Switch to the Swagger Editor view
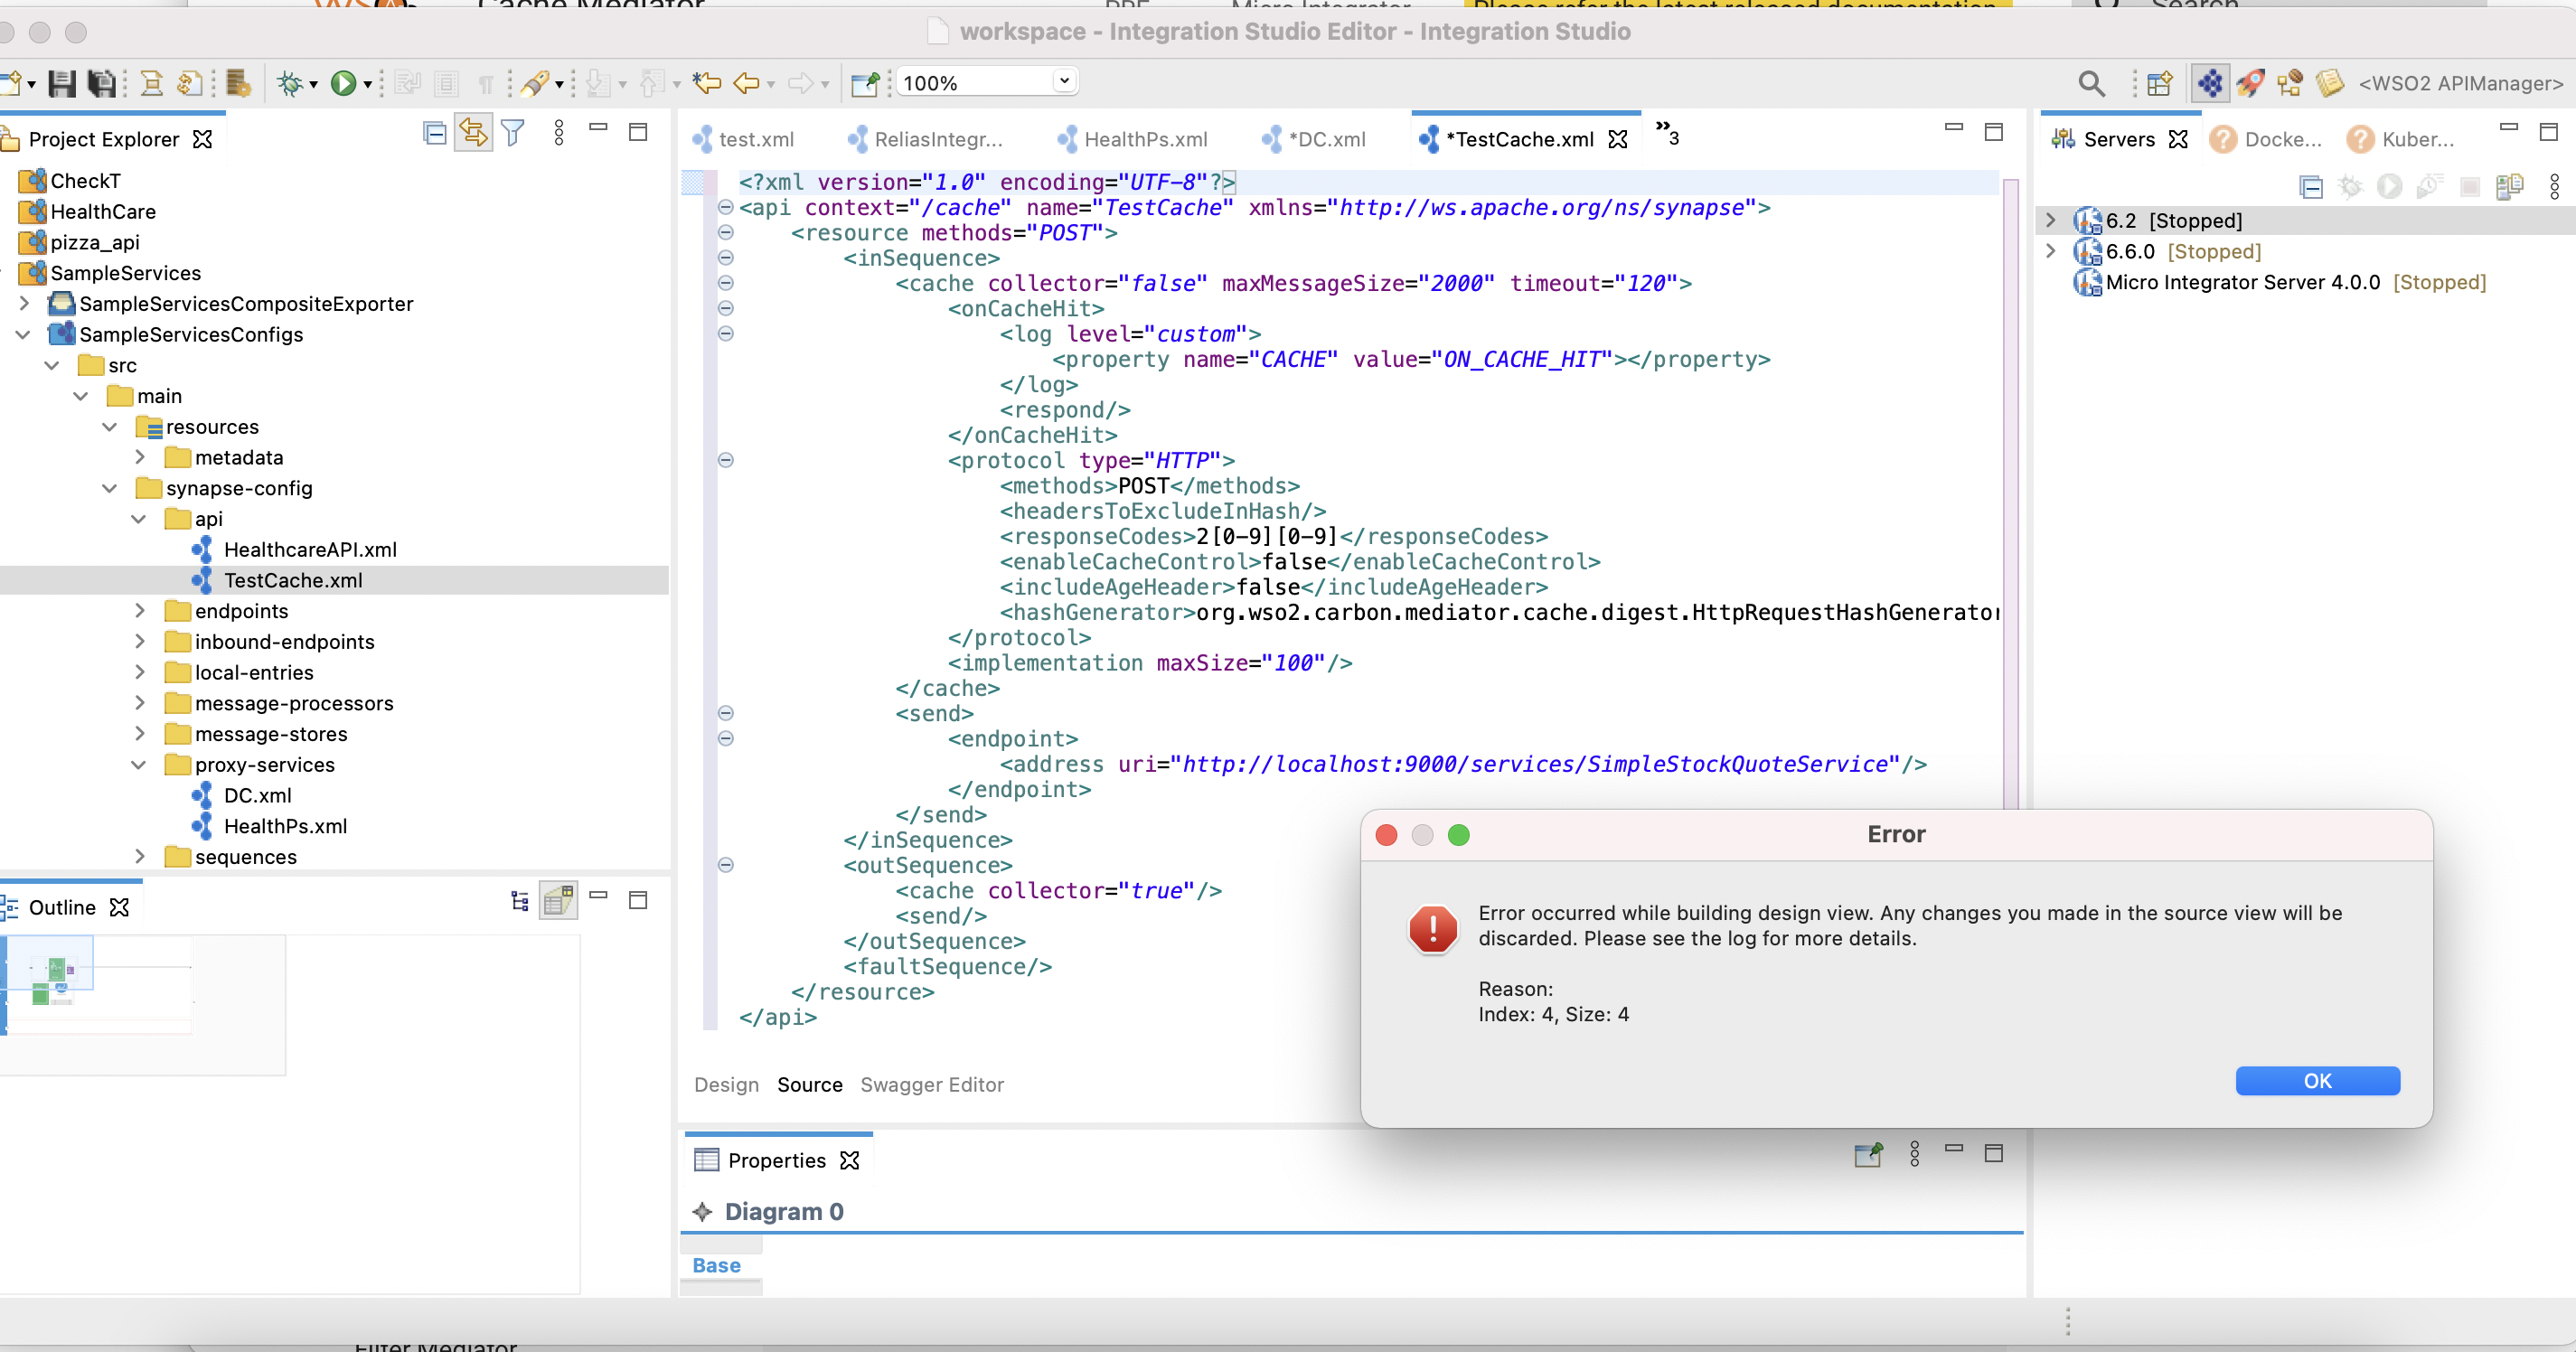The image size is (2576, 1352). click(931, 1085)
